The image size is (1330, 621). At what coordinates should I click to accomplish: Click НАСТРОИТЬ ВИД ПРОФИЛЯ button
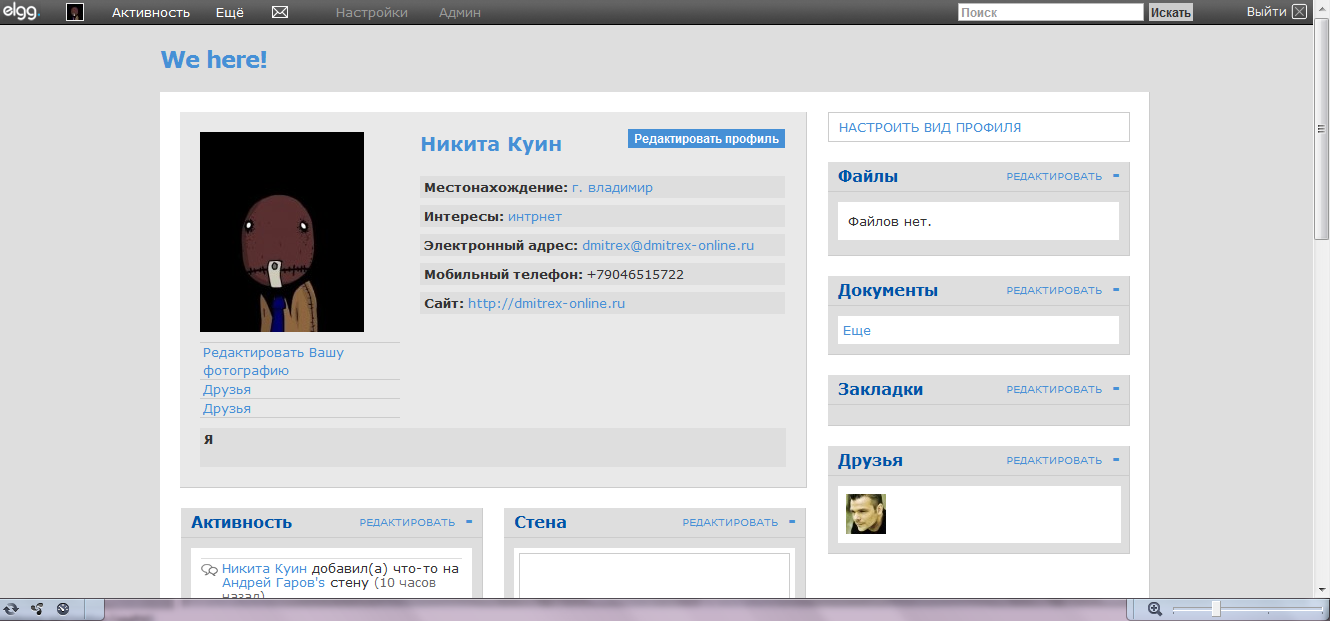tap(979, 128)
